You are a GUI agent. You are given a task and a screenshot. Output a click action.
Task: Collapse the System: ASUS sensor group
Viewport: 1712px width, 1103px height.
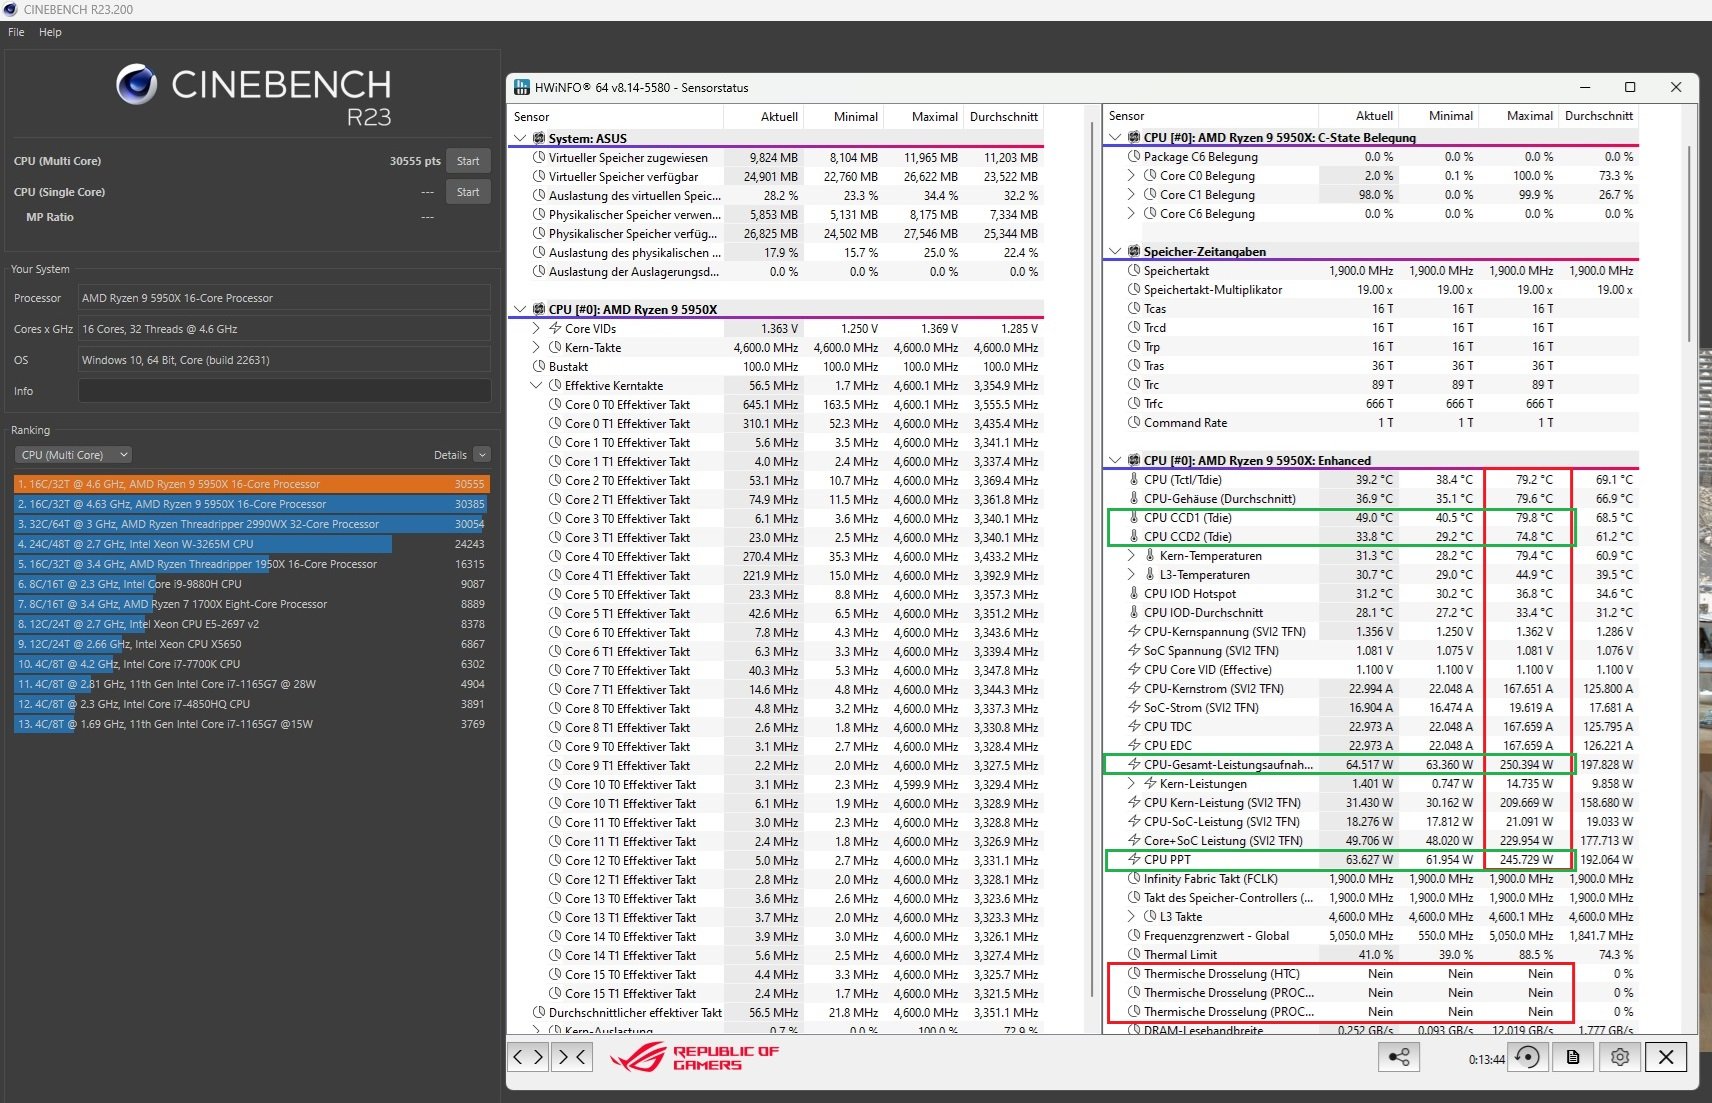[520, 139]
